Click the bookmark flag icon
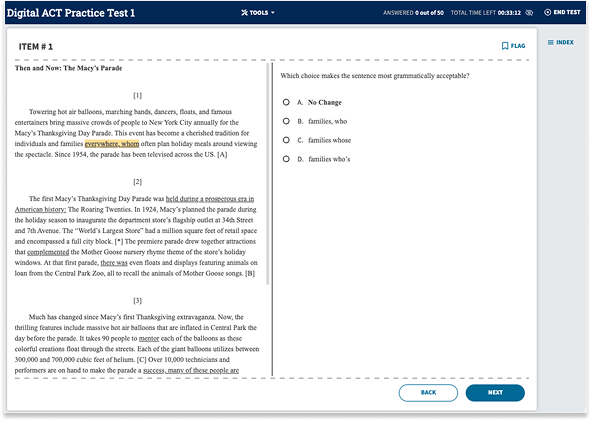This screenshot has width=591, height=421. (x=505, y=46)
